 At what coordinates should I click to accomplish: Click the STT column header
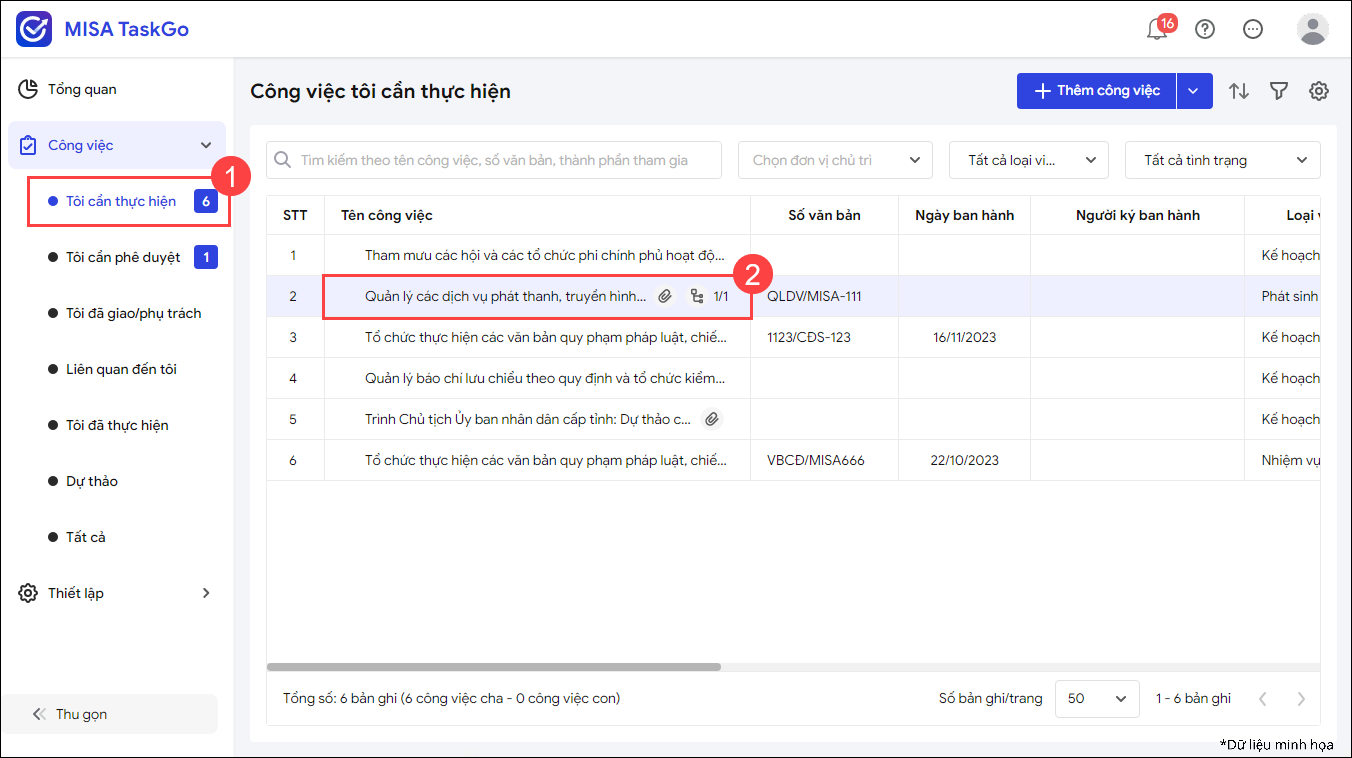295,215
